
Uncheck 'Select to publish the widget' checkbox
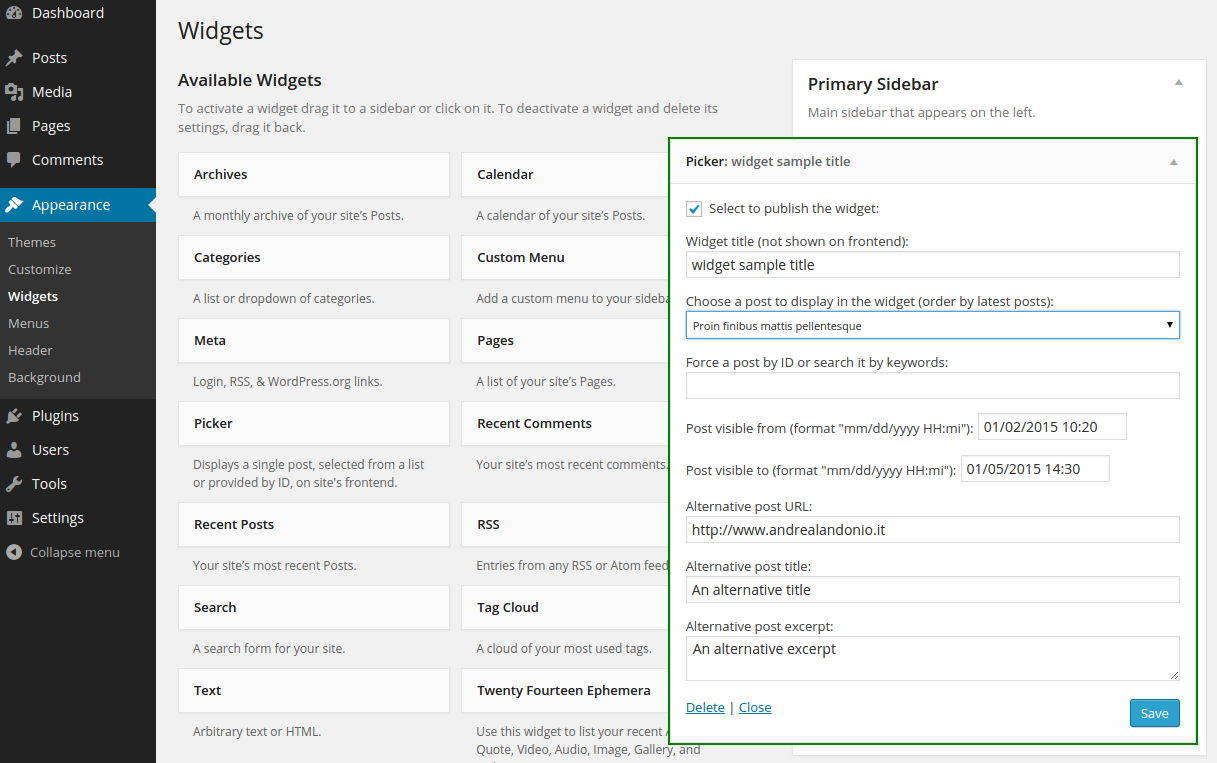click(x=694, y=209)
